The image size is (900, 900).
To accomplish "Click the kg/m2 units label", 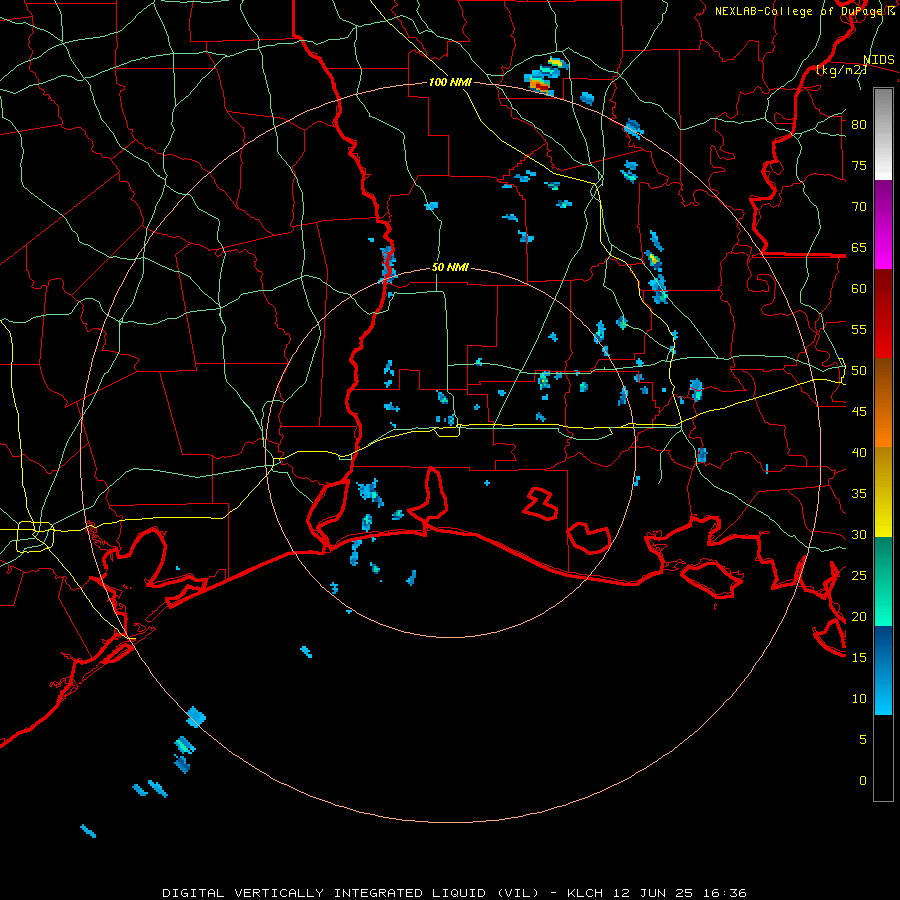I will pyautogui.click(x=842, y=70).
